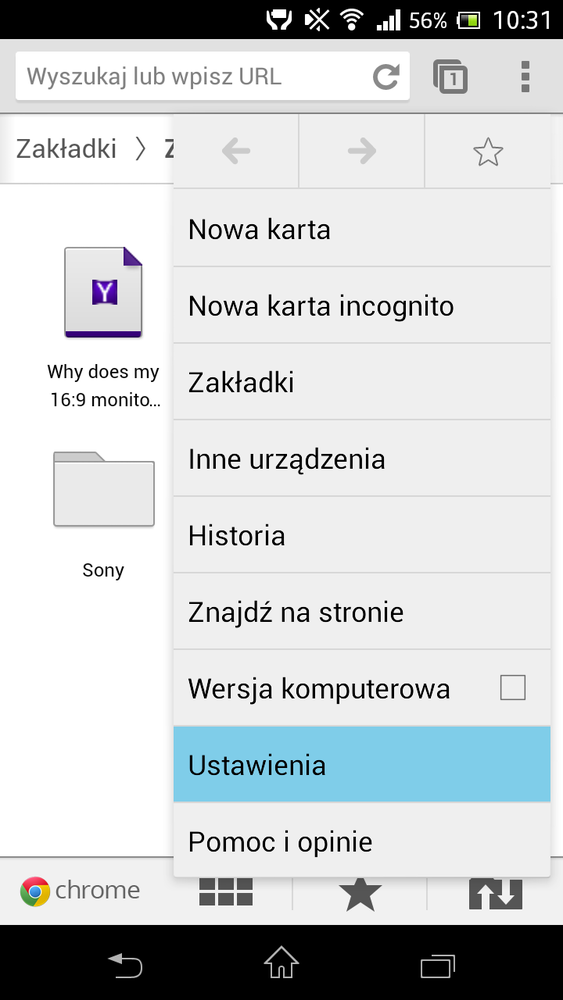Toggle the Wersja komputerowa checkbox
Image resolution: width=563 pixels, height=1000 pixels.
[x=513, y=688]
